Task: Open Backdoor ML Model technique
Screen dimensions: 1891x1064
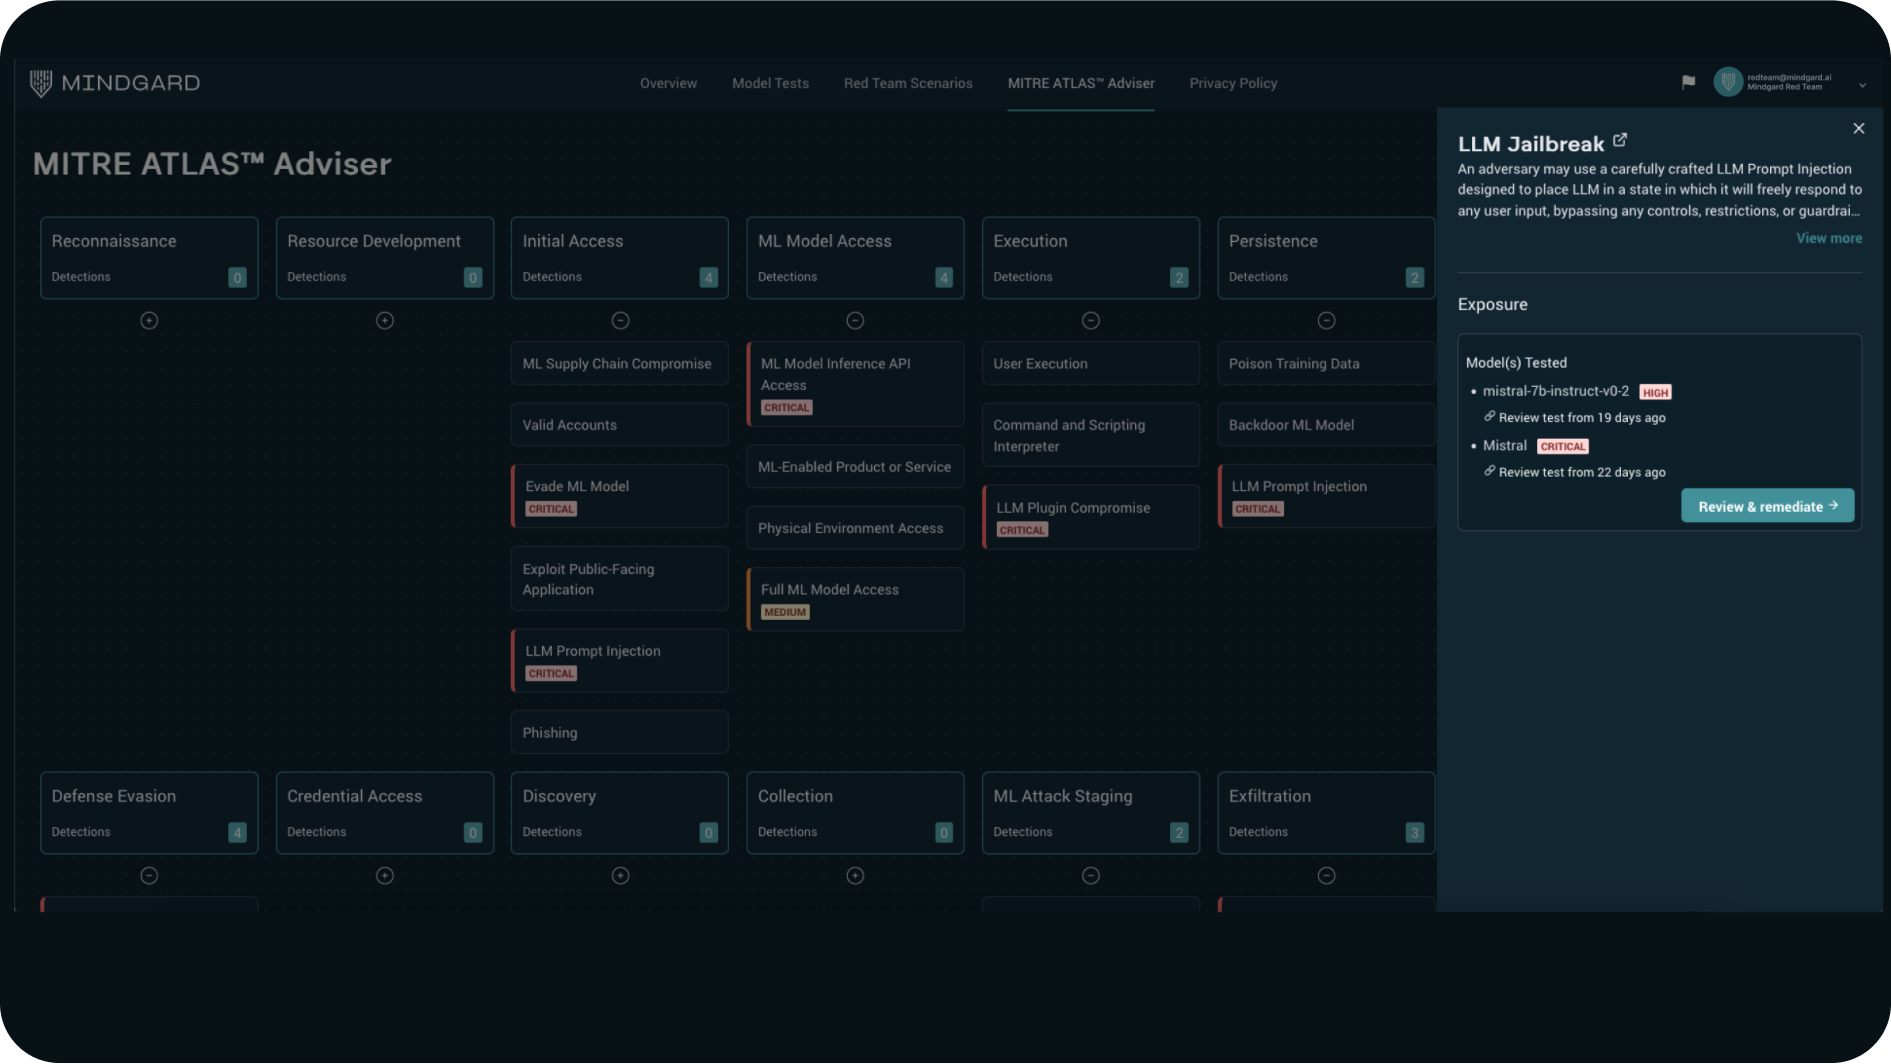Action: click(x=1326, y=425)
